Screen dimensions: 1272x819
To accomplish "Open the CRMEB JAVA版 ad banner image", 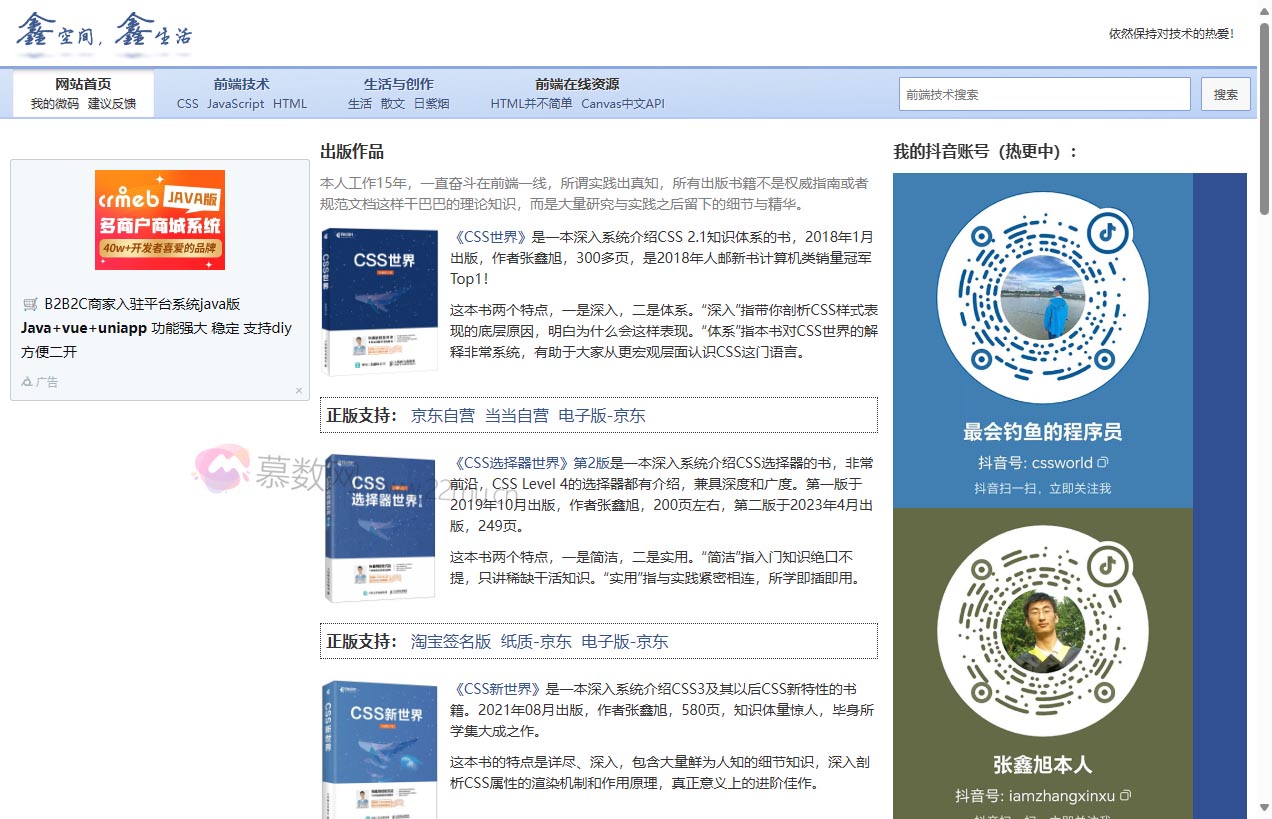I will (x=160, y=220).
